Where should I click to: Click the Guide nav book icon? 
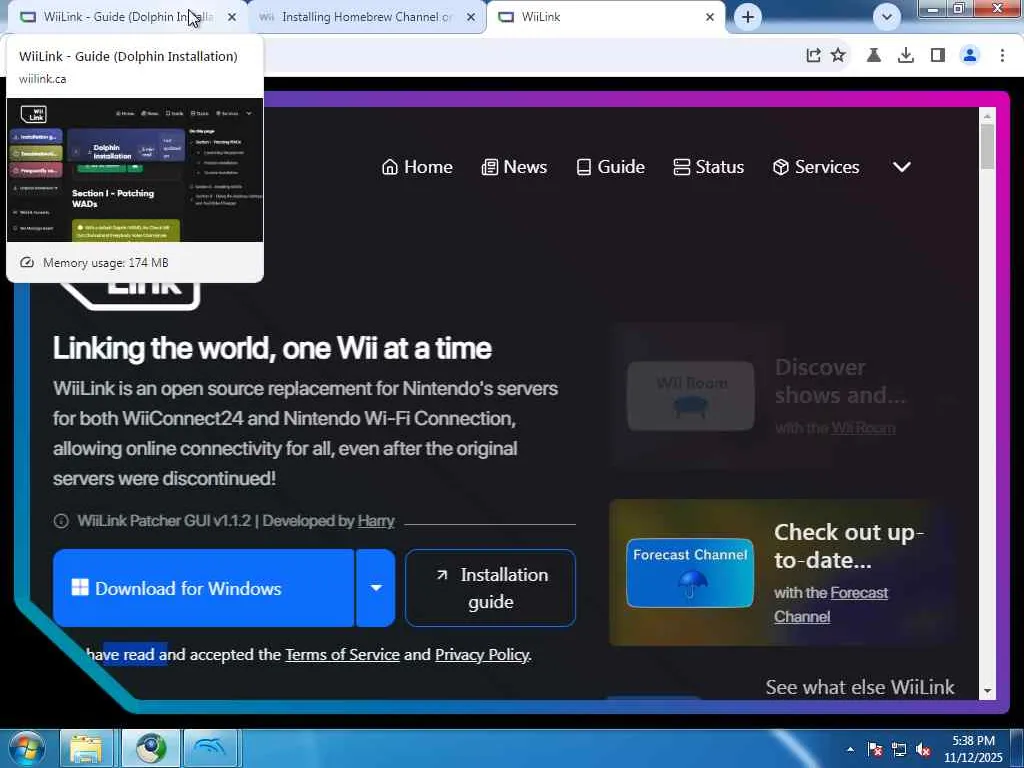[584, 167]
